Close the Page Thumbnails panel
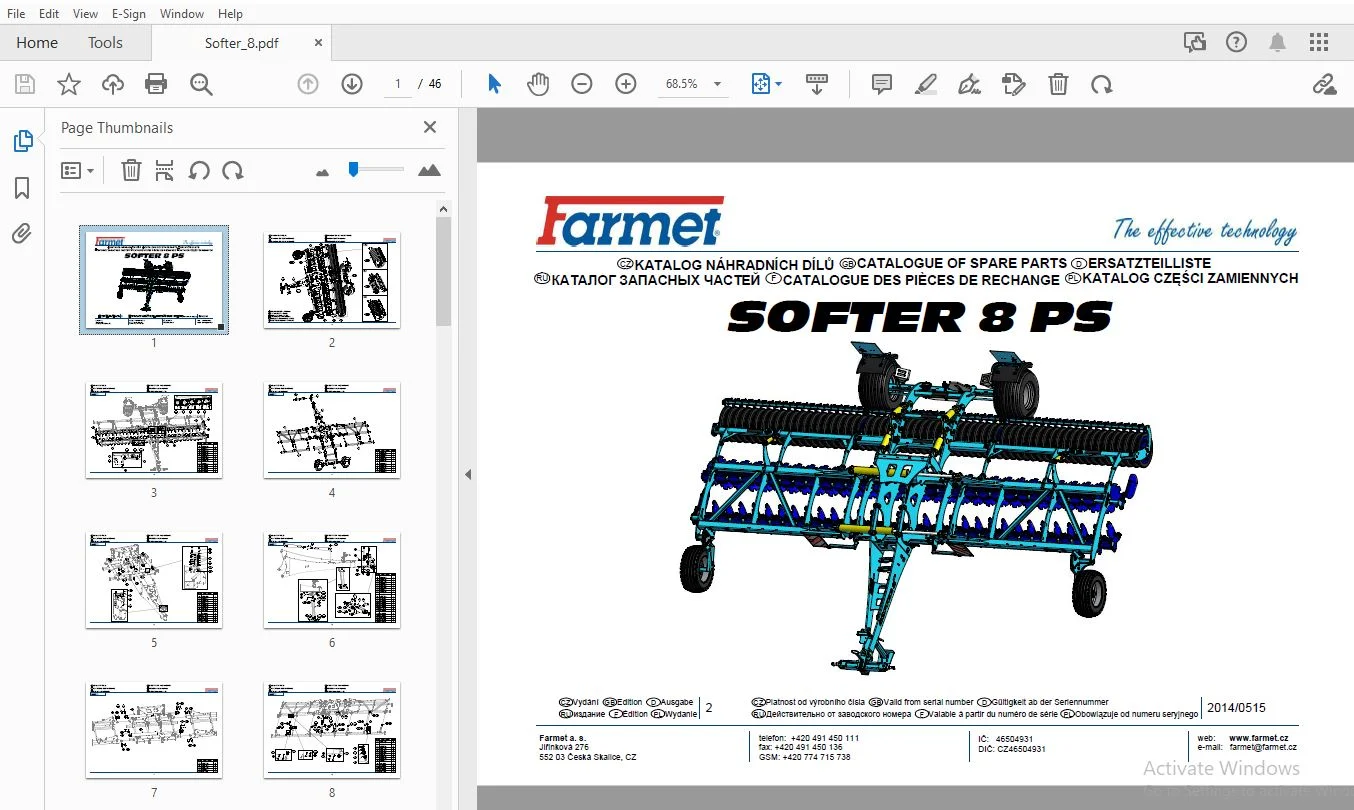This screenshot has width=1354, height=810. 430,127
